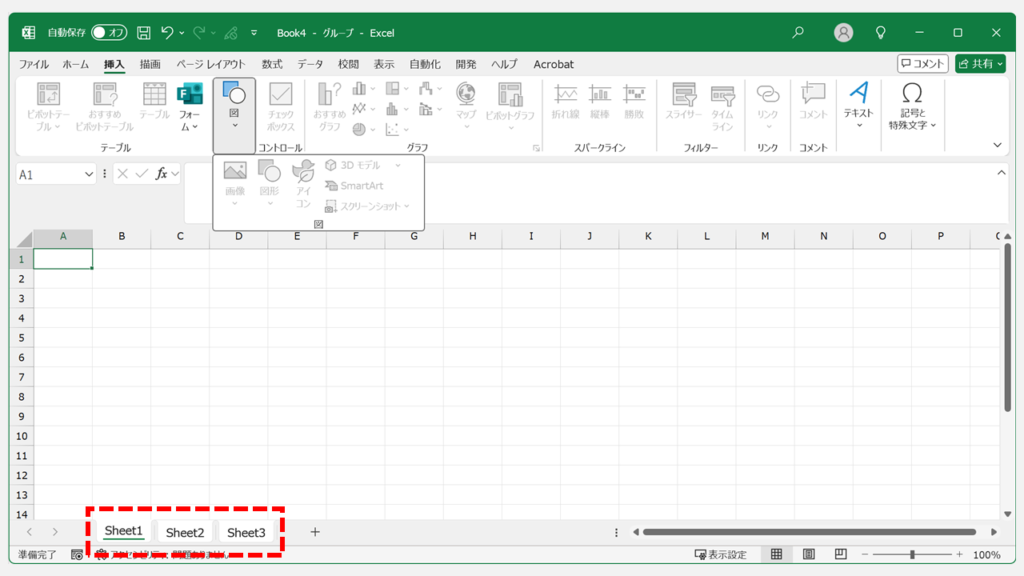Switch to the ホーム ribbon tab
The height and width of the screenshot is (576, 1024).
point(76,64)
